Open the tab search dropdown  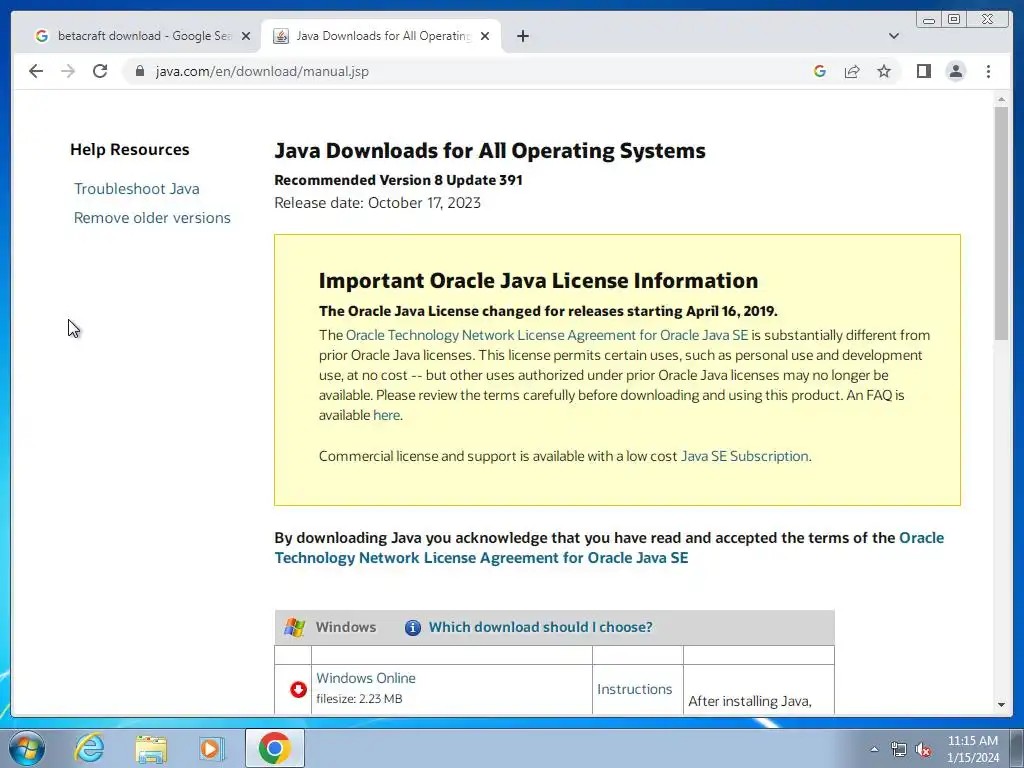pos(893,36)
